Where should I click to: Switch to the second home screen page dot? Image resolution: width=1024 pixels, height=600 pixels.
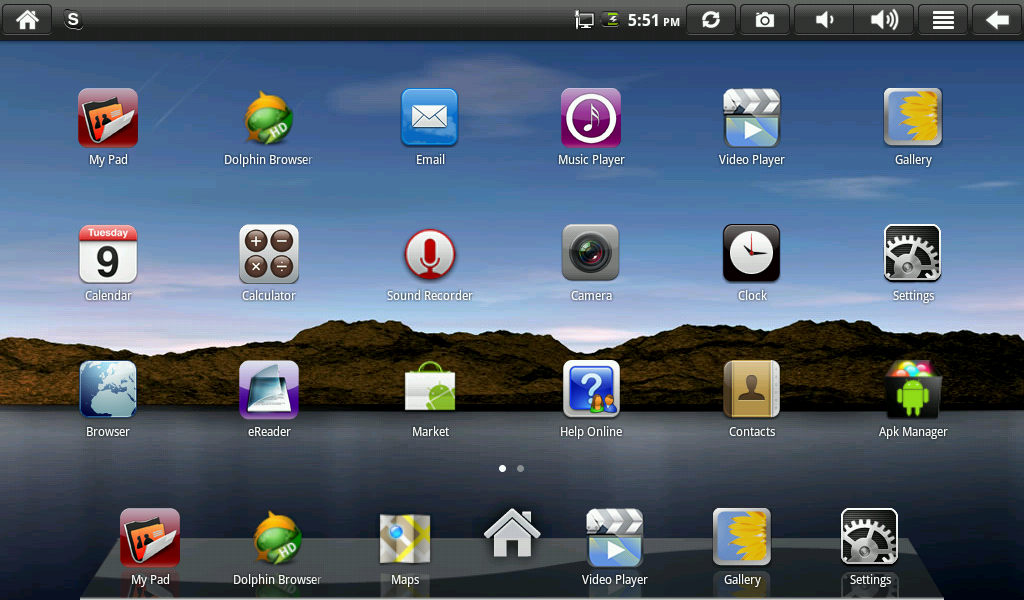520,468
